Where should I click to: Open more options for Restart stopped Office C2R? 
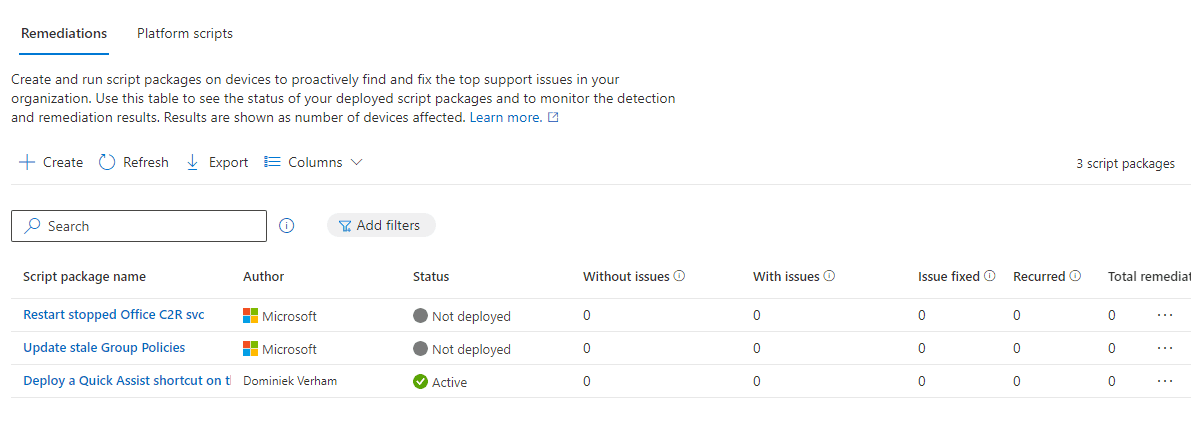(1164, 315)
